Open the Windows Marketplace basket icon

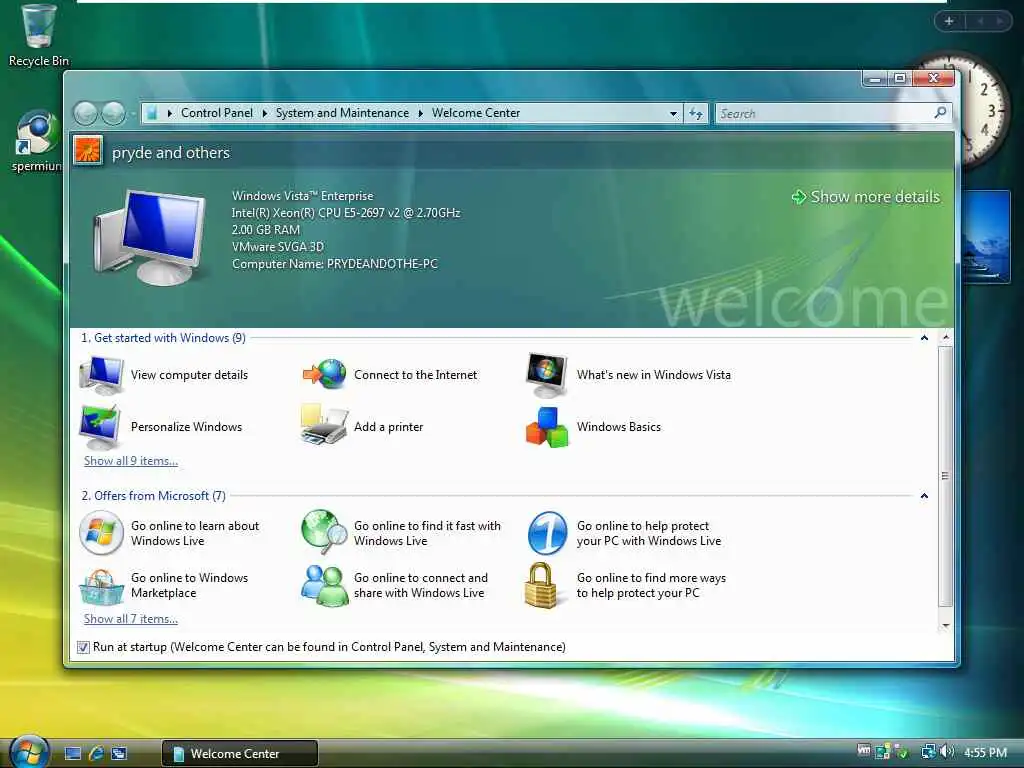pyautogui.click(x=101, y=586)
